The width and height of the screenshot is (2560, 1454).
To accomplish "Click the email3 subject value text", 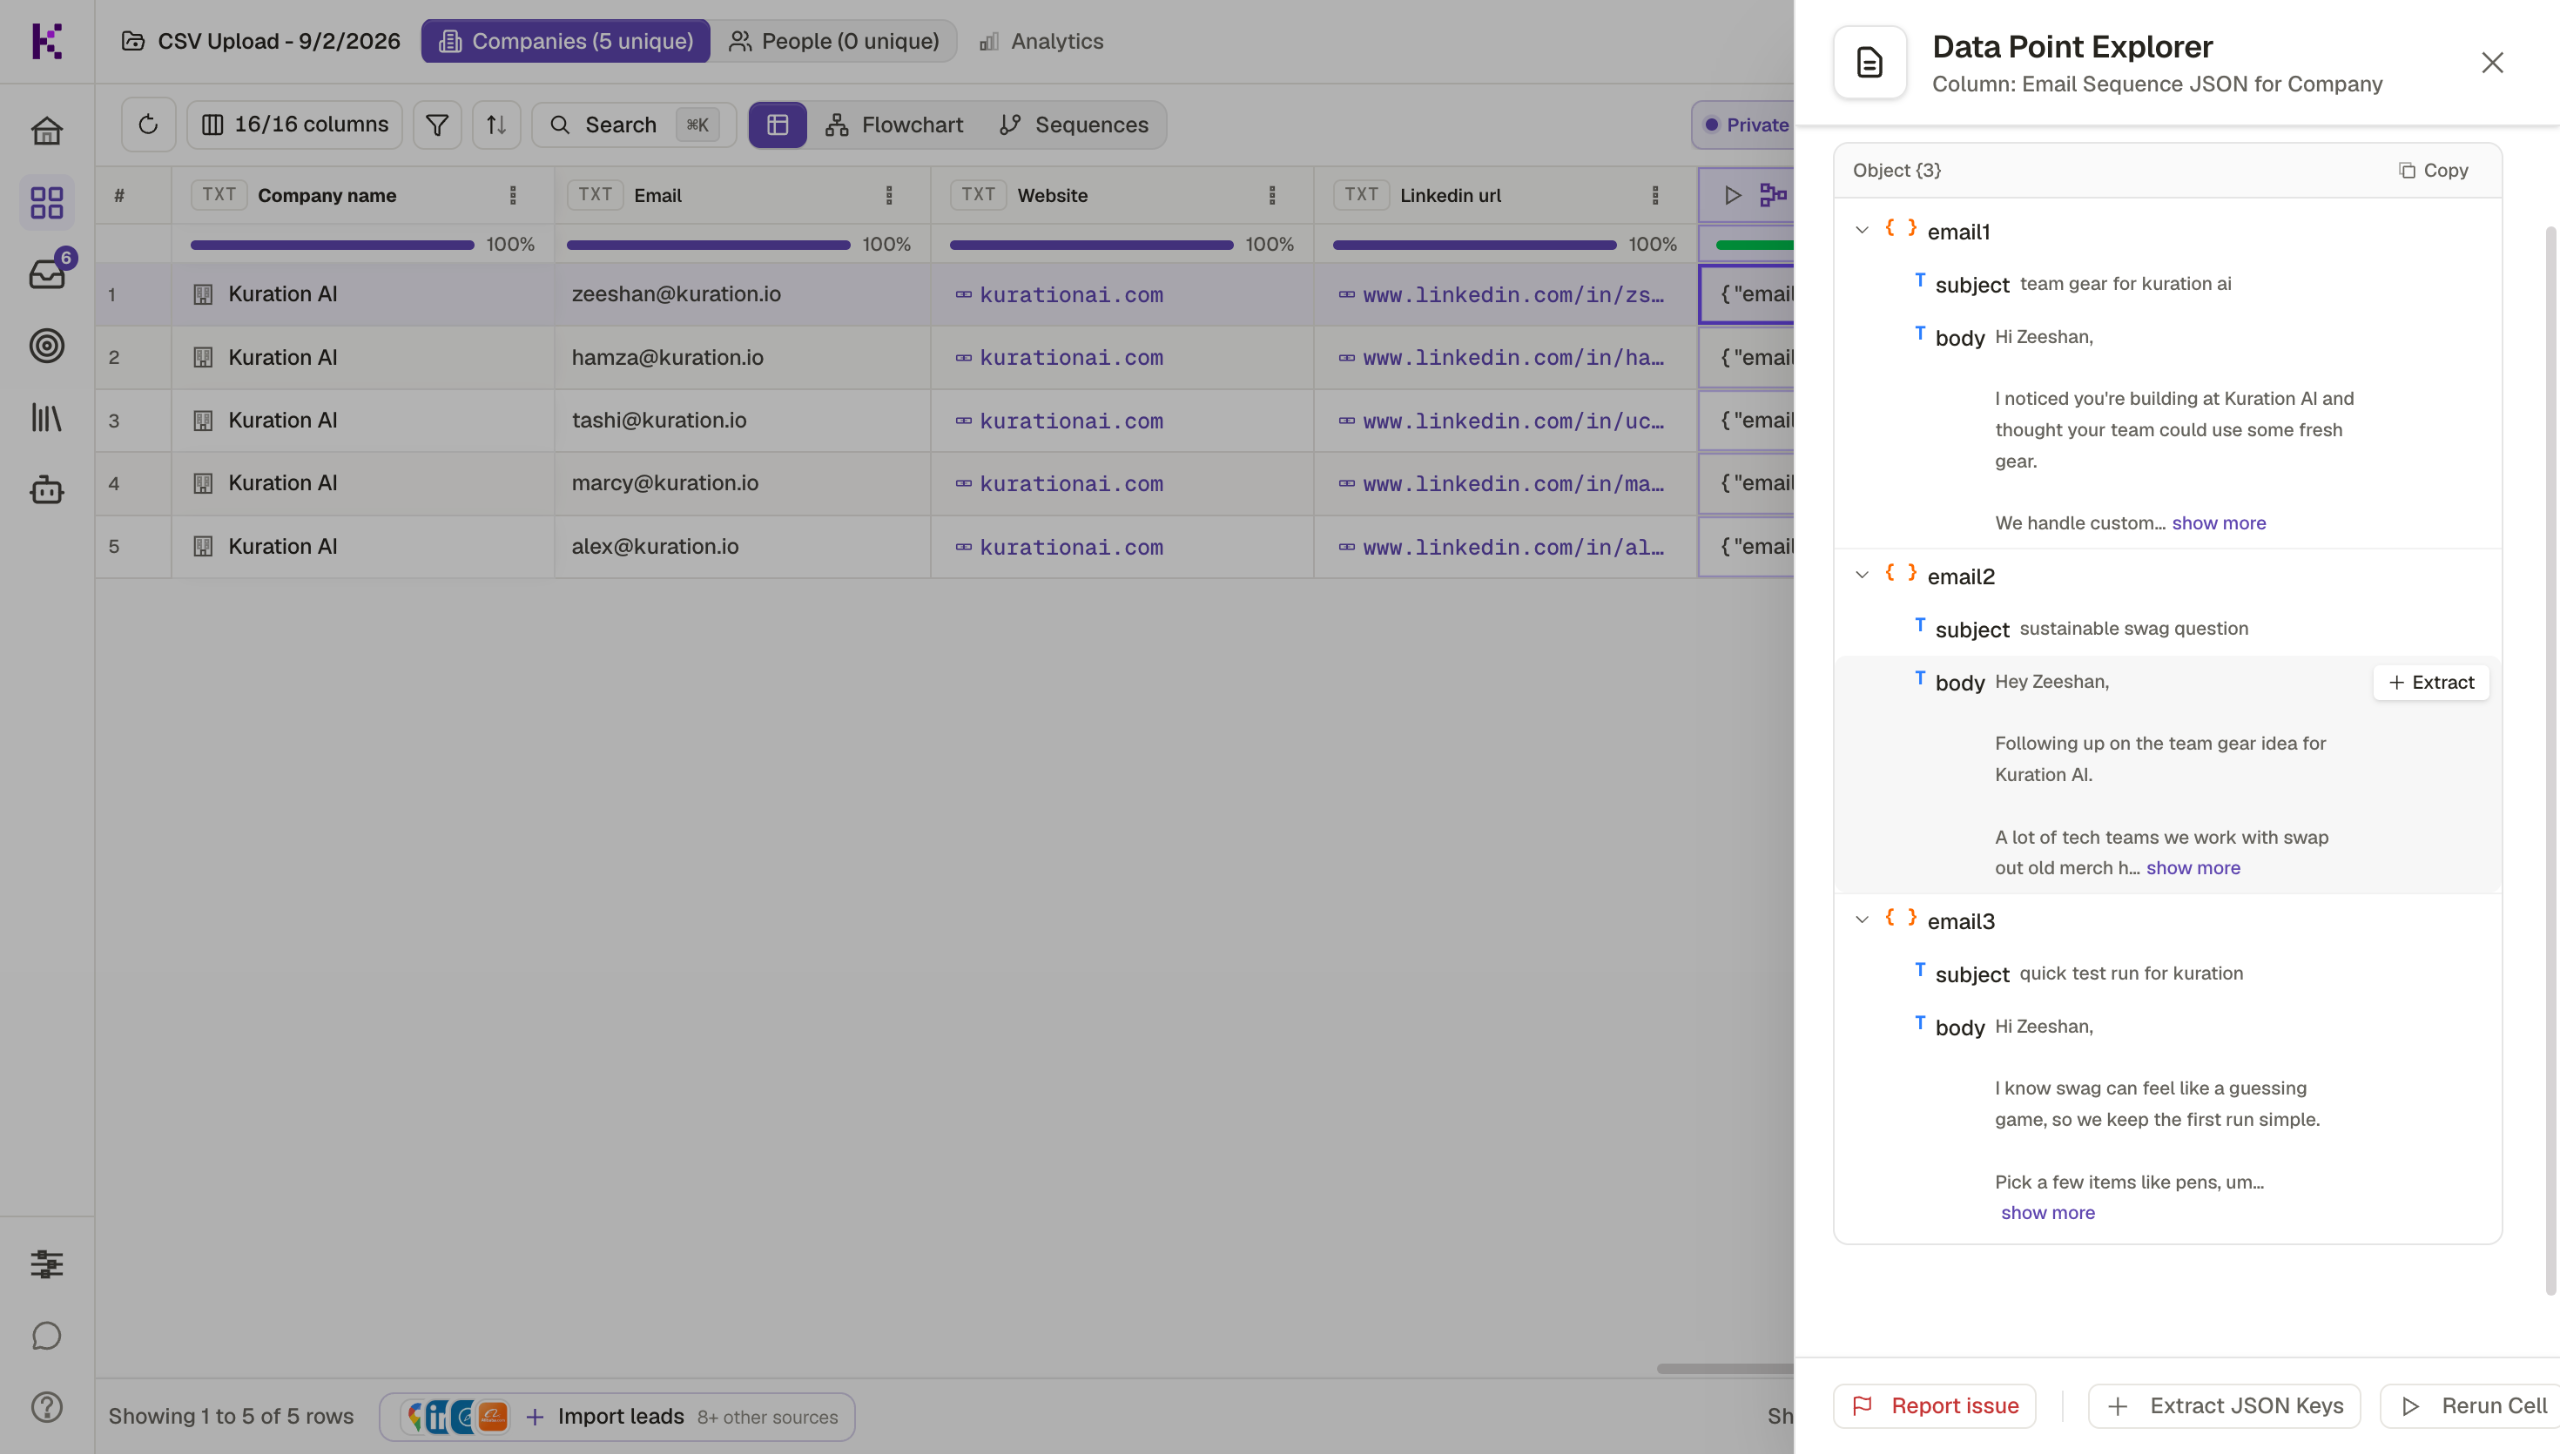I will coord(2131,973).
